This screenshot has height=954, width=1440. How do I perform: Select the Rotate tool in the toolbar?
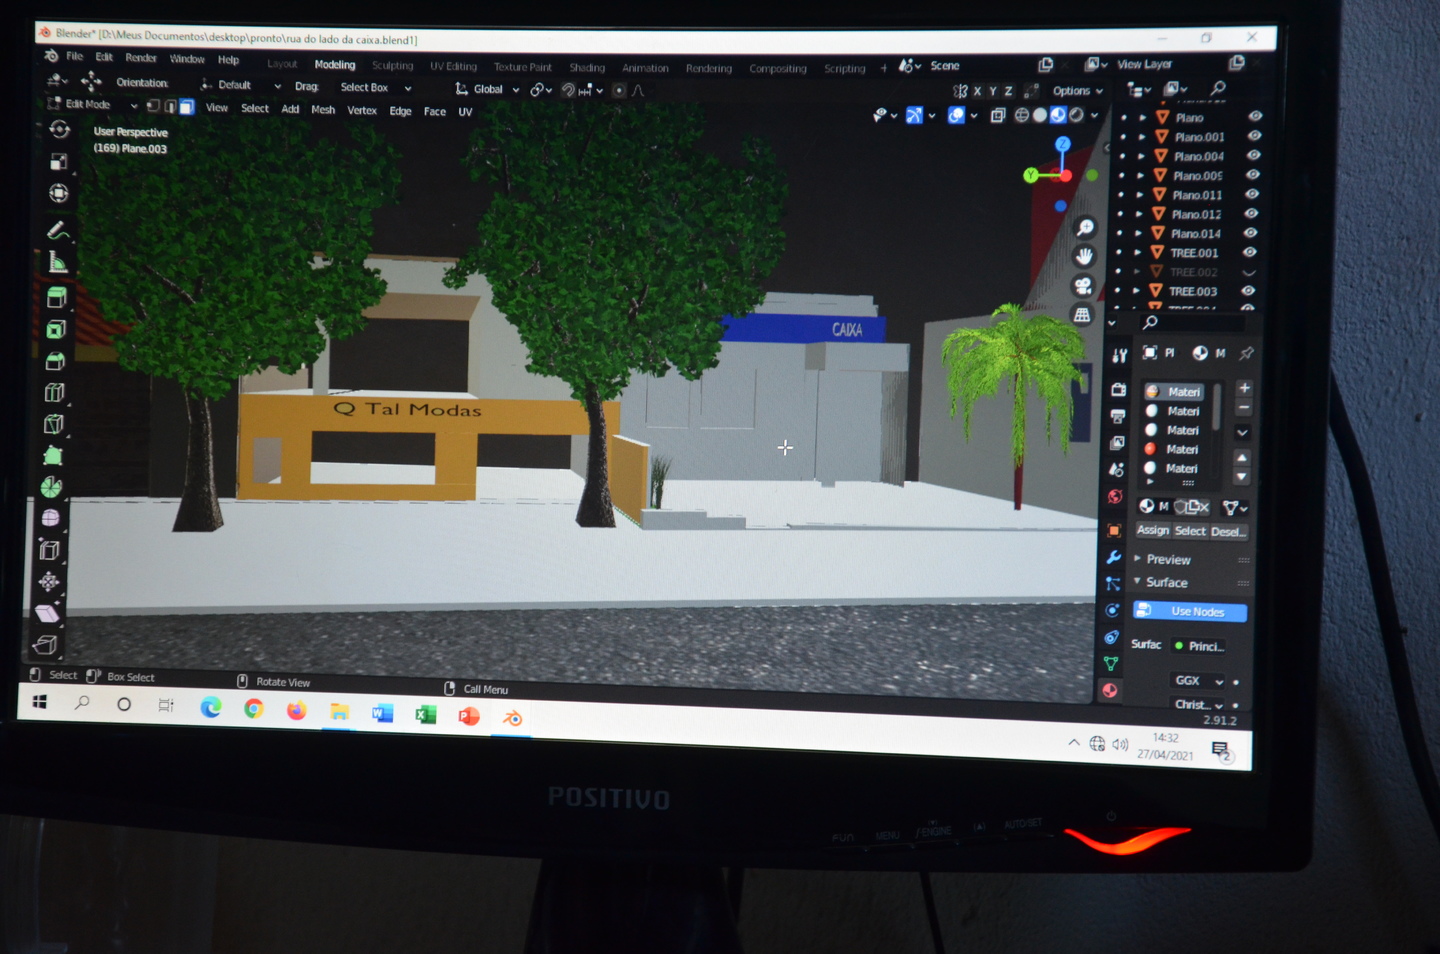[x=59, y=129]
